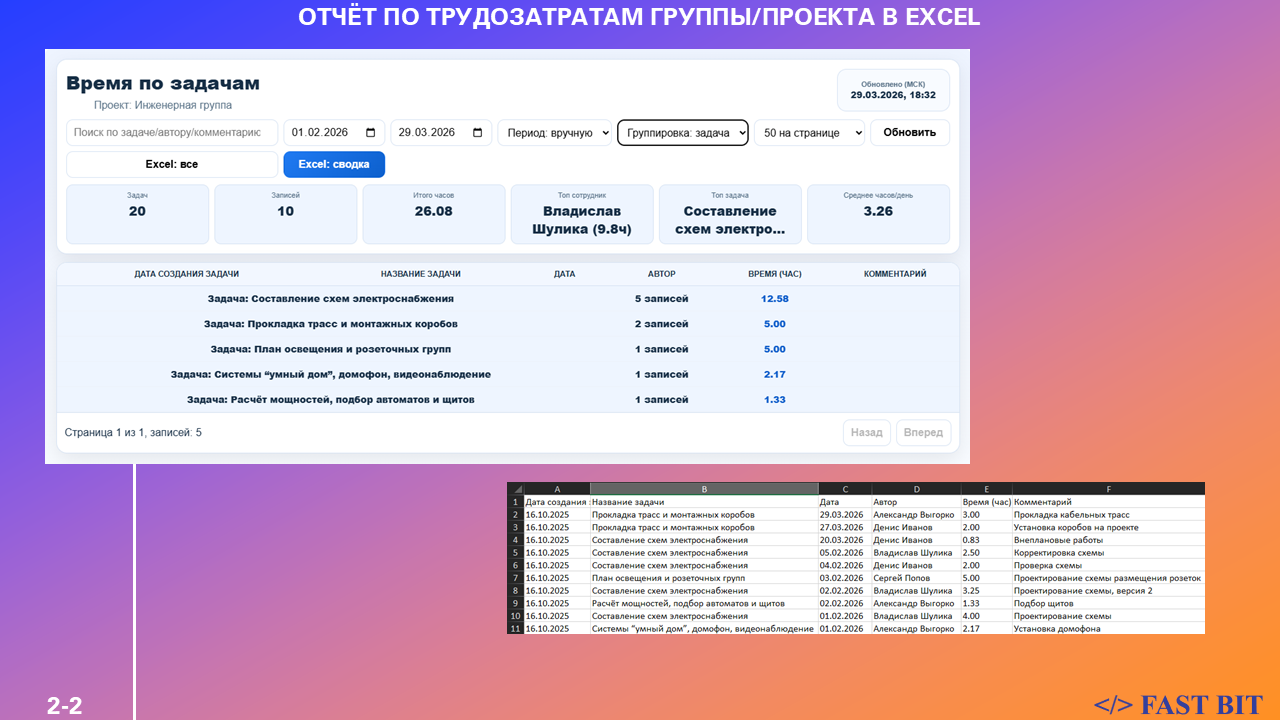Image resolution: width=1280 pixels, height=720 pixels.
Task: Select the 'Топ сотрудник' statistics card
Action: coord(582,214)
